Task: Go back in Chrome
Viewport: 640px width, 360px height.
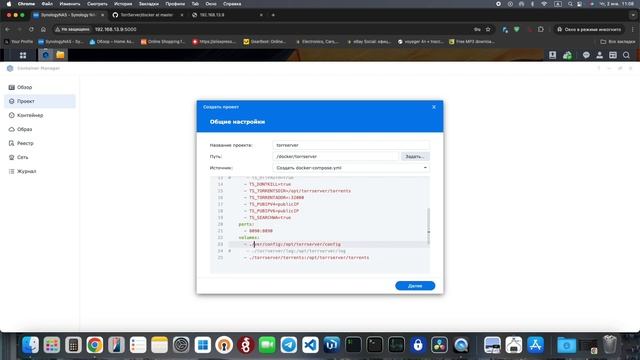Action: tap(7, 29)
